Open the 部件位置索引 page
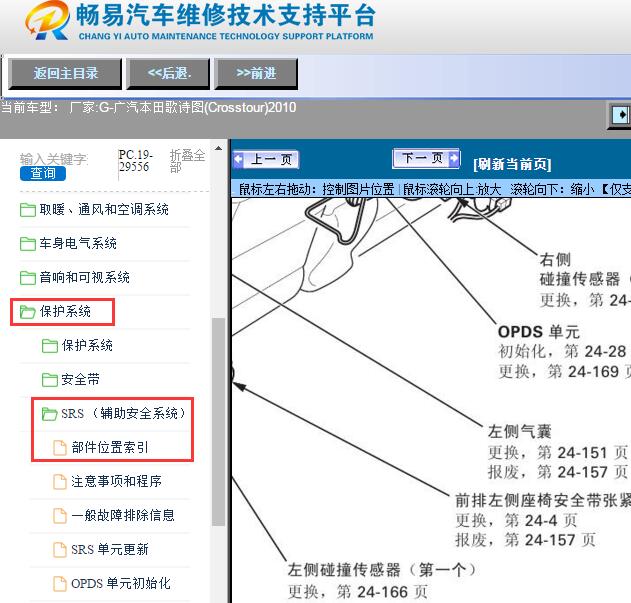This screenshot has width=631, height=603. 110,448
